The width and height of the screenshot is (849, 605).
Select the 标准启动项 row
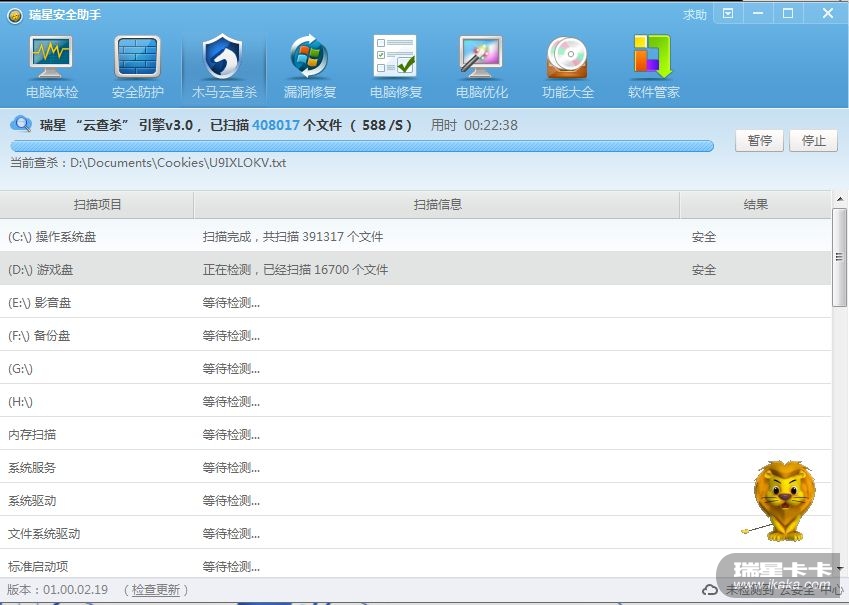click(x=415, y=564)
